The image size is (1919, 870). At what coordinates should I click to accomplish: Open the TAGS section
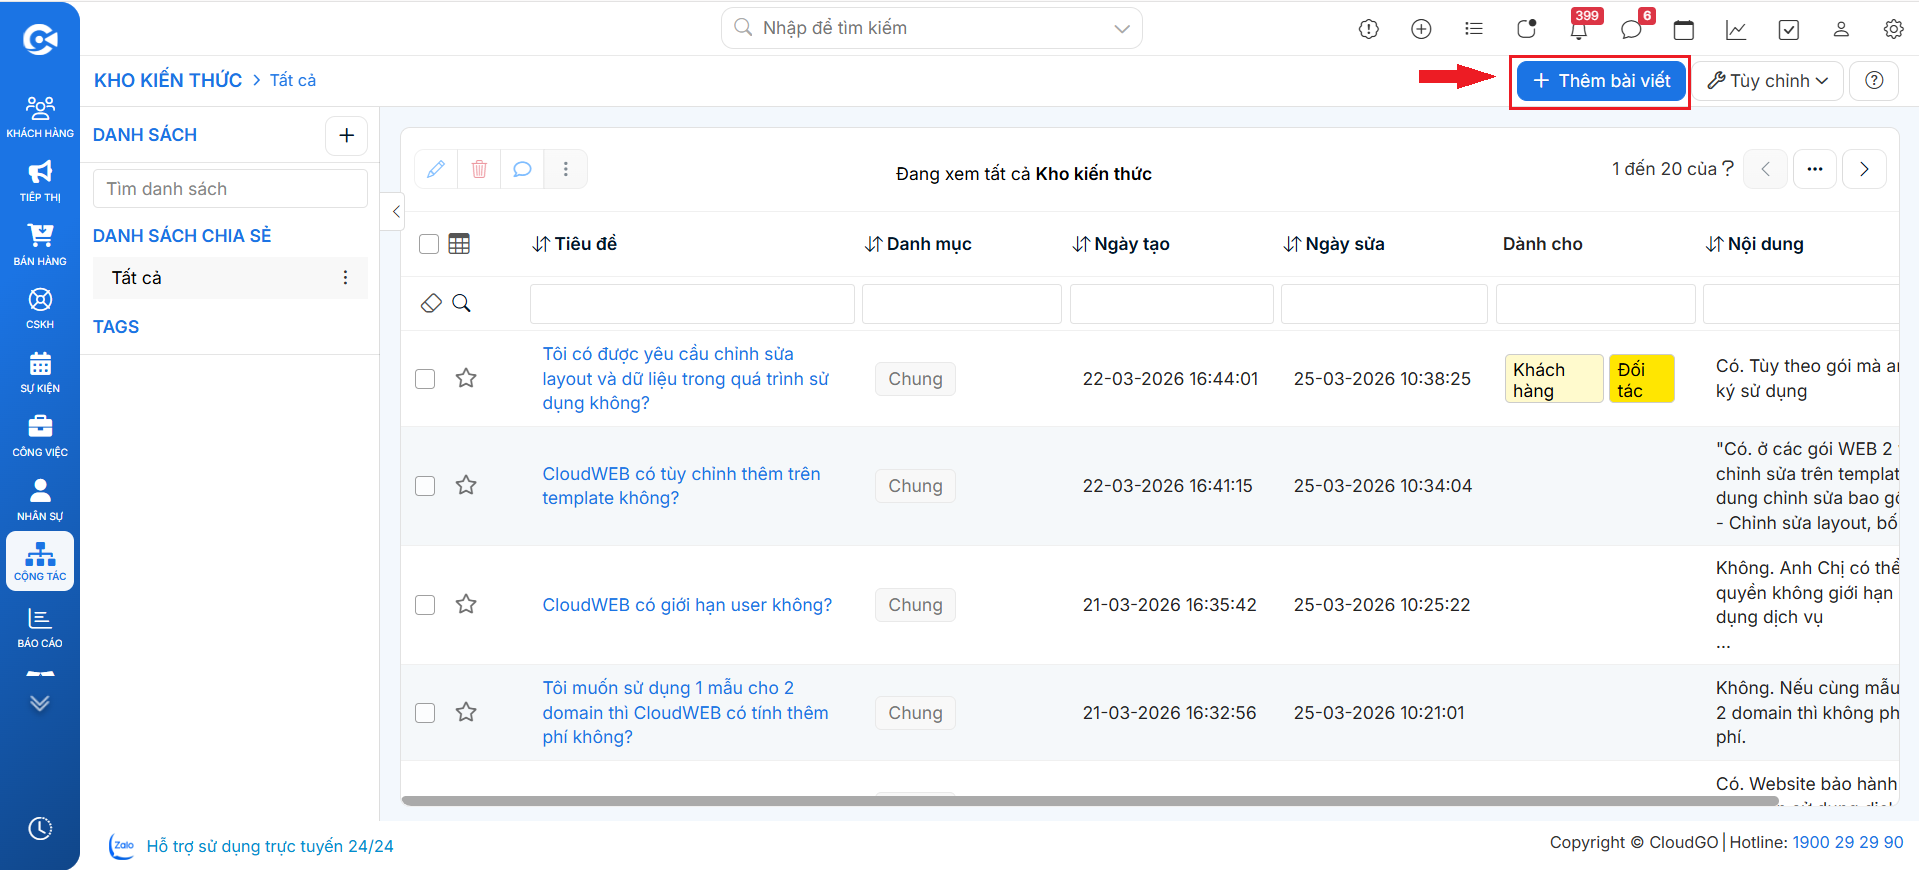116,327
